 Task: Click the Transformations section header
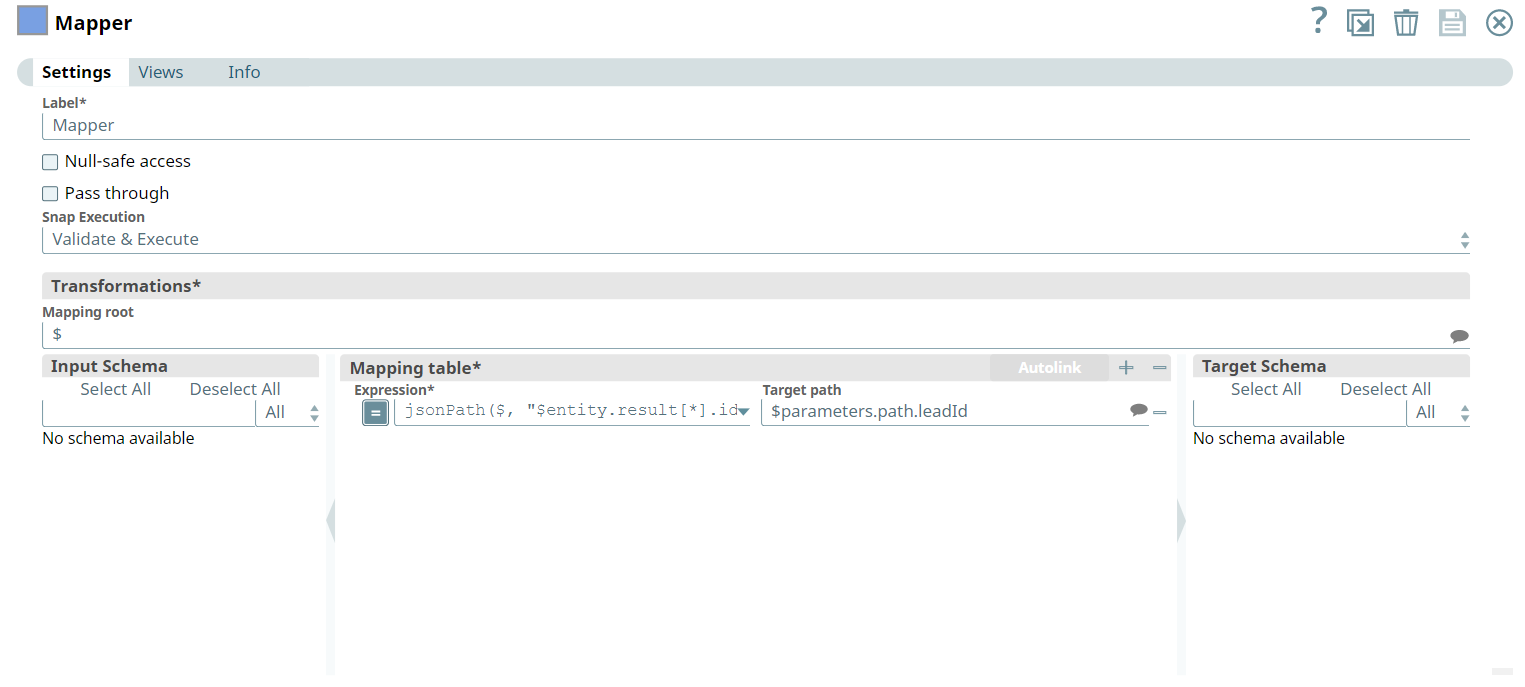point(756,286)
